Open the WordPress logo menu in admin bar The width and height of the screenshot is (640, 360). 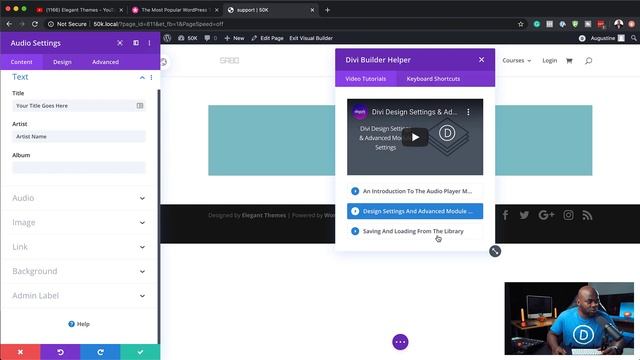167,38
